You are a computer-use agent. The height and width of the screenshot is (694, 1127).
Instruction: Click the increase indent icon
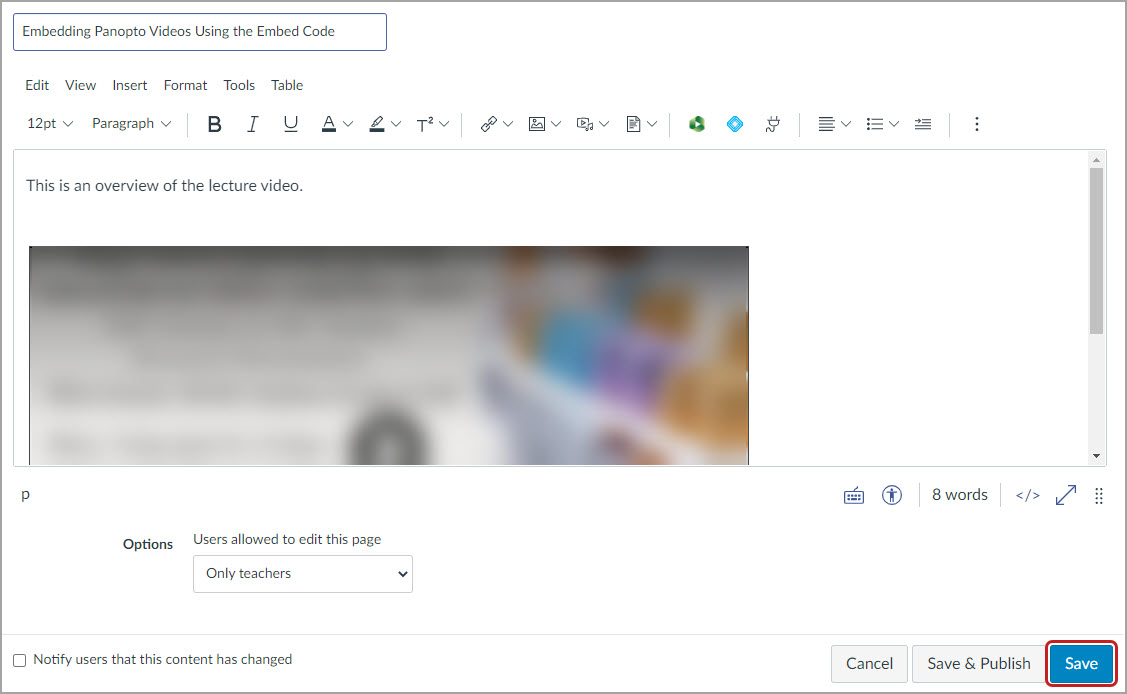[923, 124]
